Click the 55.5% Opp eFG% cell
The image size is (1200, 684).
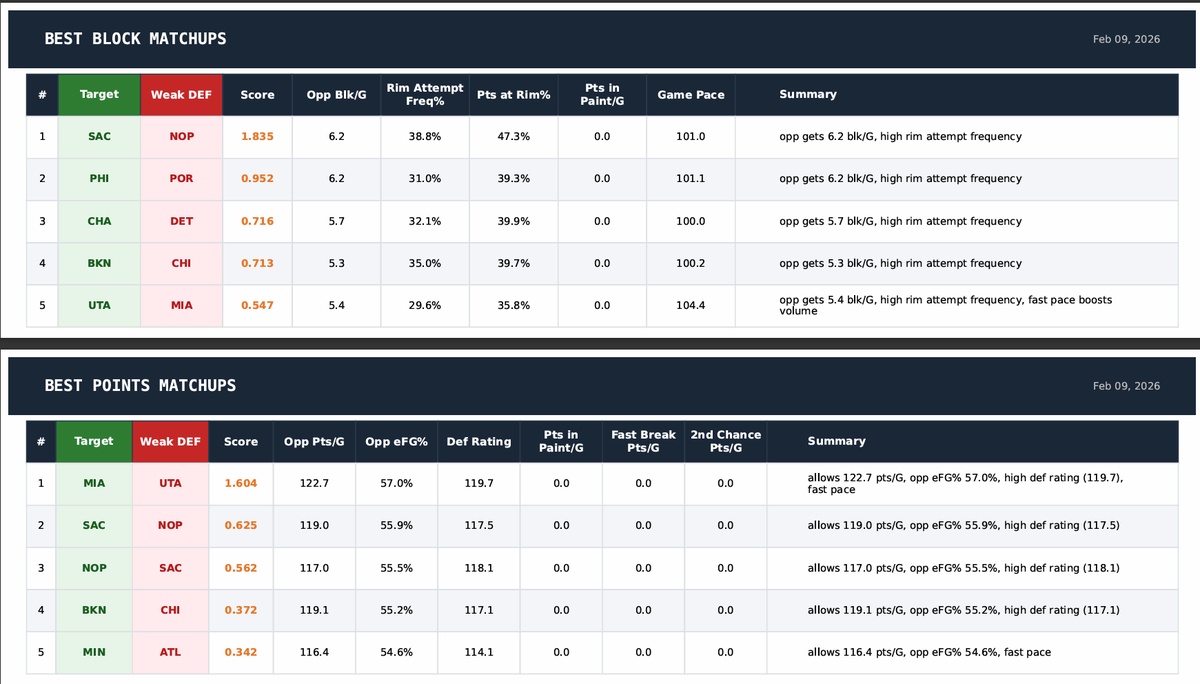[x=397, y=567]
